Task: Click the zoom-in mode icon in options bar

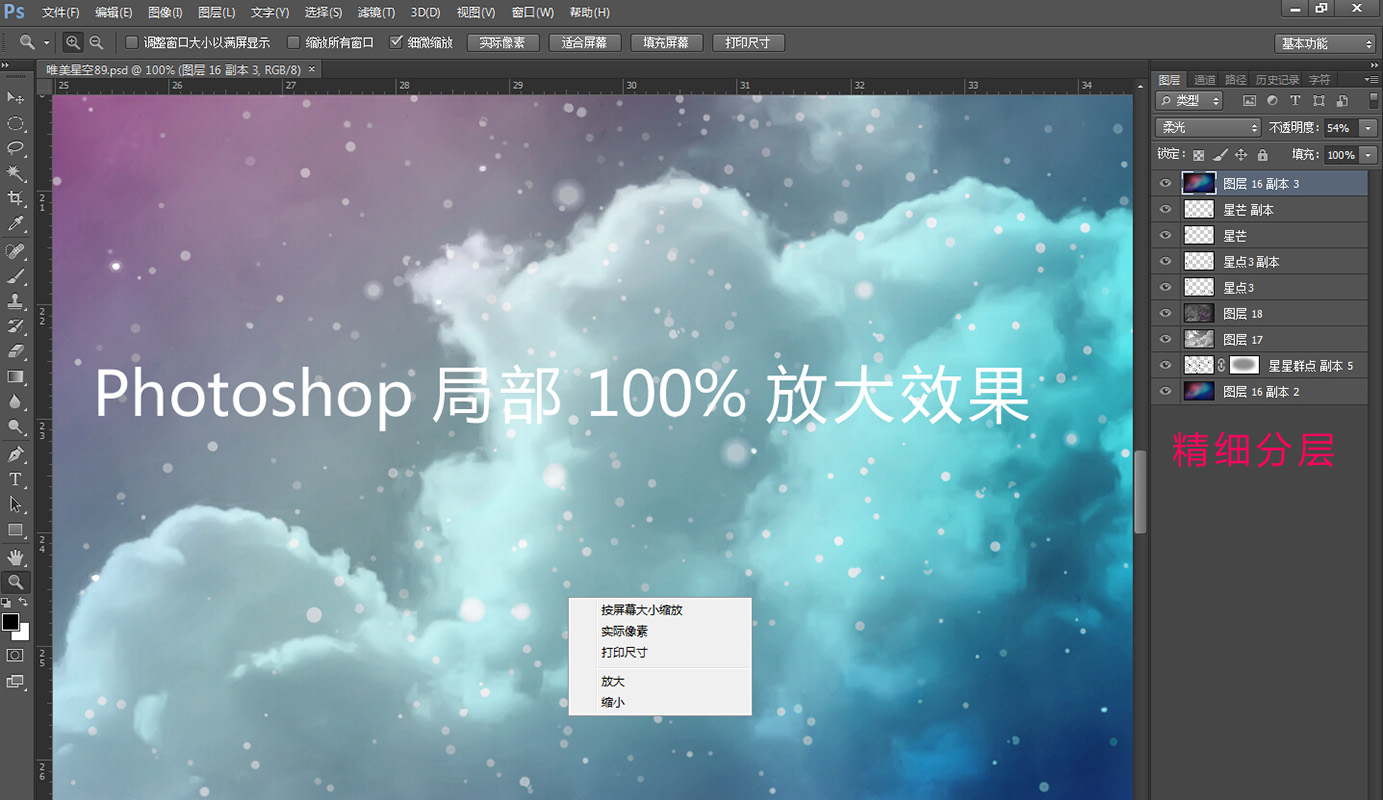Action: coord(73,43)
